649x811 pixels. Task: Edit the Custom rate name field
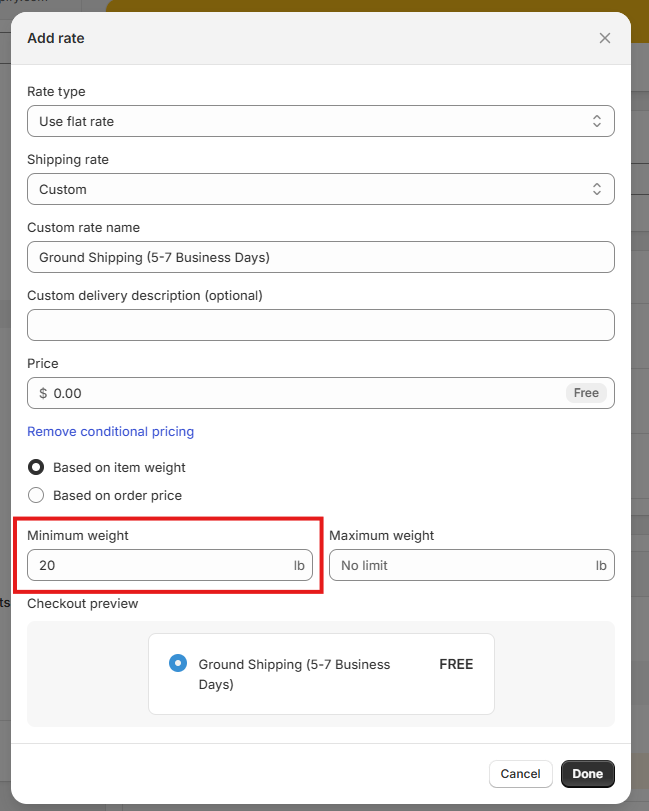[x=320, y=257]
